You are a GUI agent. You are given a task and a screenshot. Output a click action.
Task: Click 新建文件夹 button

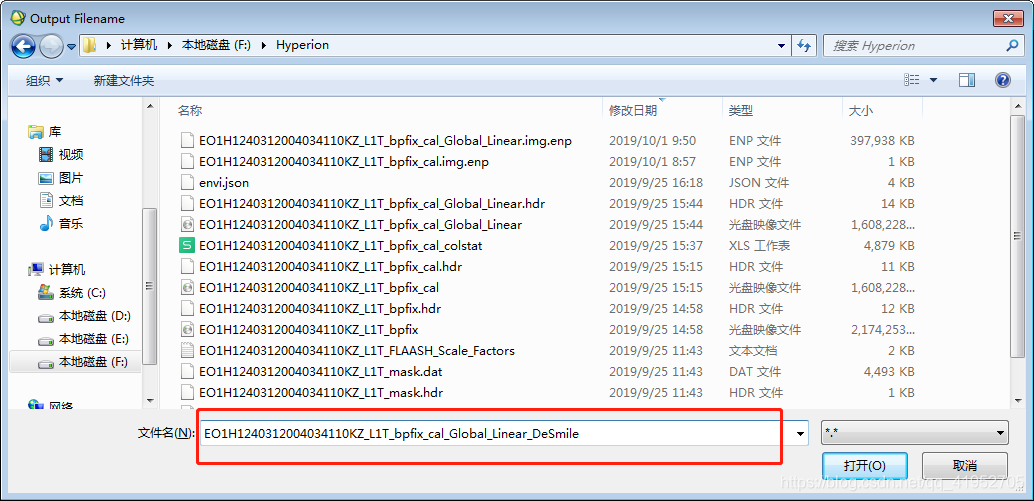[x=124, y=80]
